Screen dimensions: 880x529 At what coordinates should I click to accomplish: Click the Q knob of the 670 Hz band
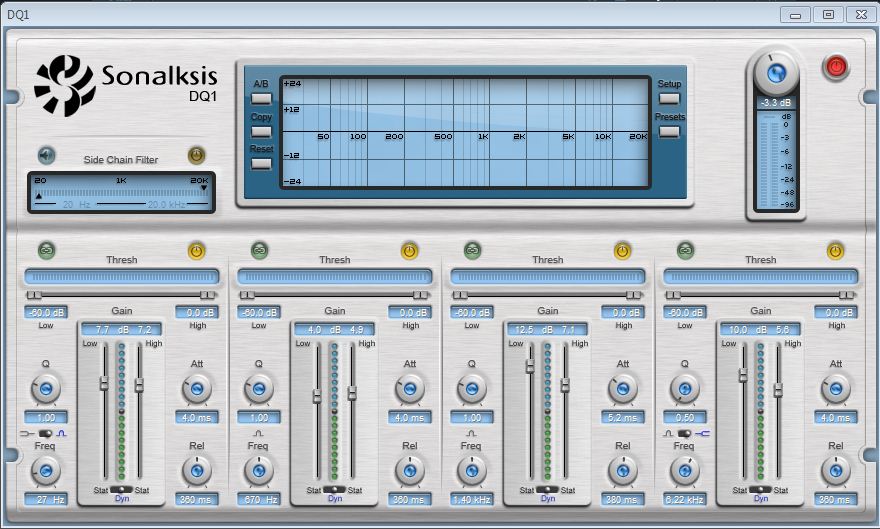[x=259, y=388]
